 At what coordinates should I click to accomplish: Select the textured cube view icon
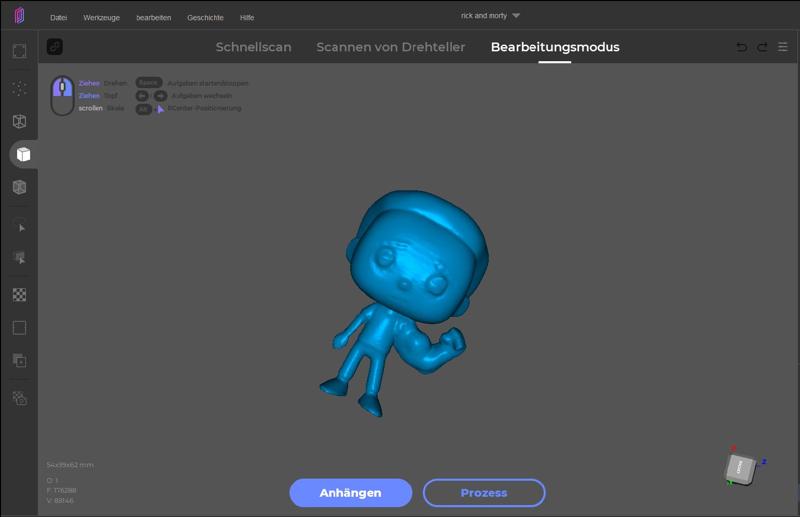coord(19,187)
